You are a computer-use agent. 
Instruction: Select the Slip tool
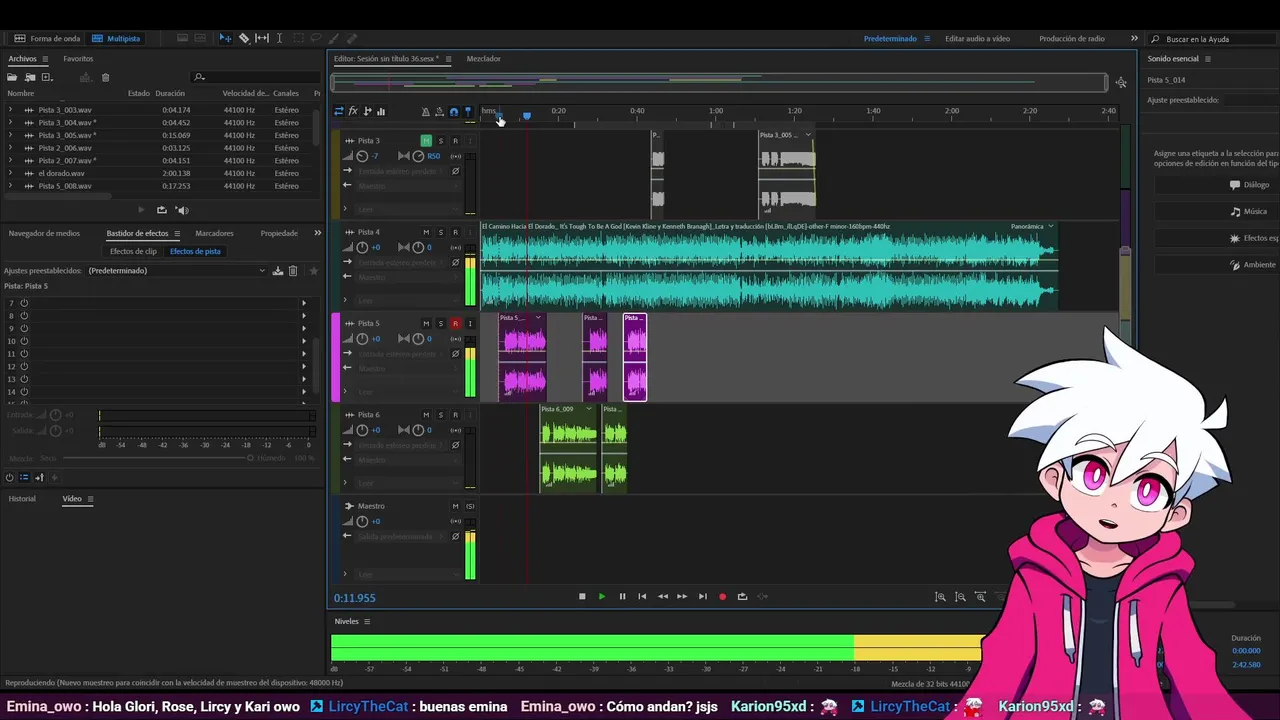tap(262, 38)
